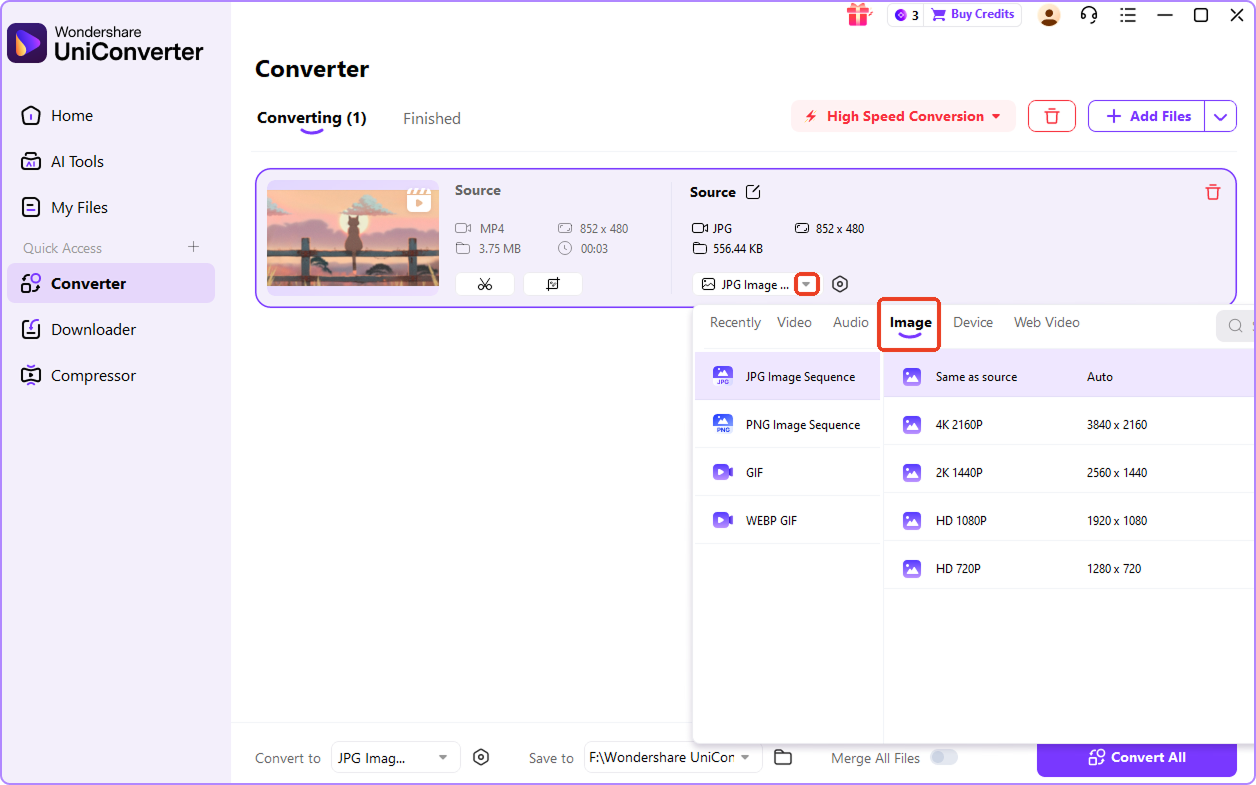Switch to the Finished tab
This screenshot has height=785, width=1256.
(431, 118)
